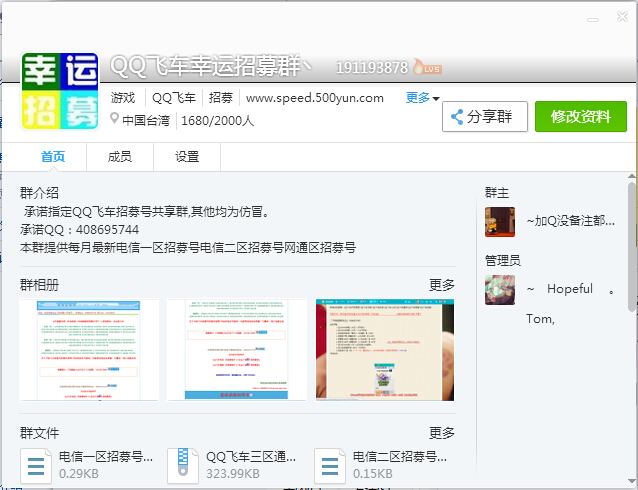Click the 分享群 button

point(485,116)
